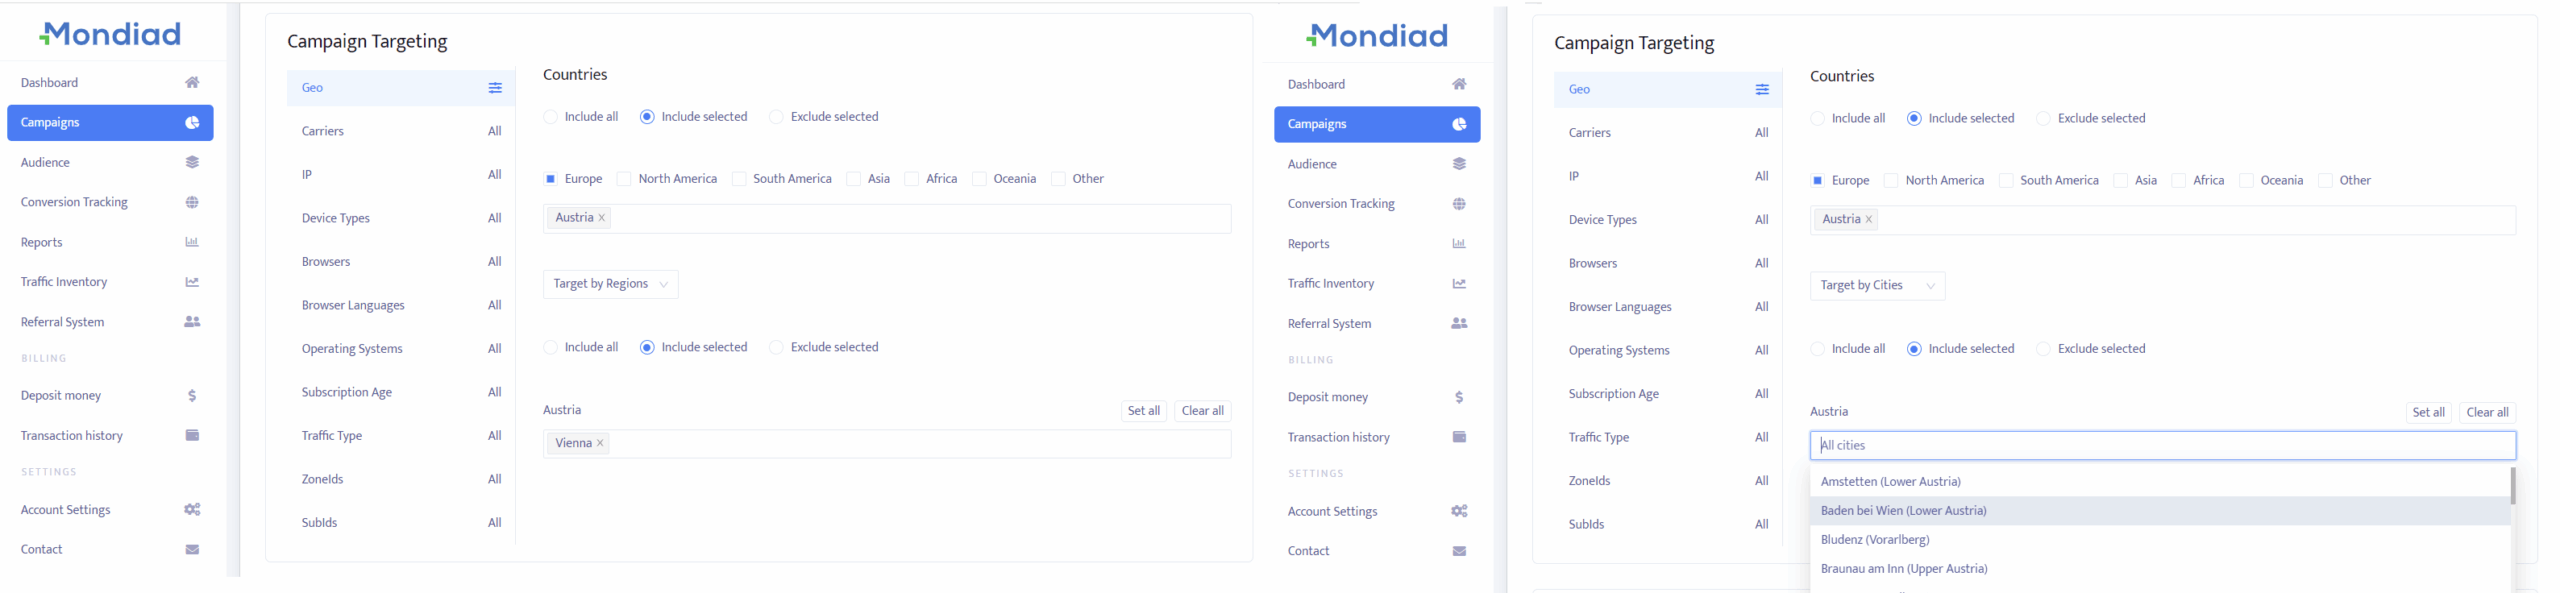Click Dashboard home icon in right panel sidebar
The width and height of the screenshot is (2560, 593).
click(x=1459, y=84)
